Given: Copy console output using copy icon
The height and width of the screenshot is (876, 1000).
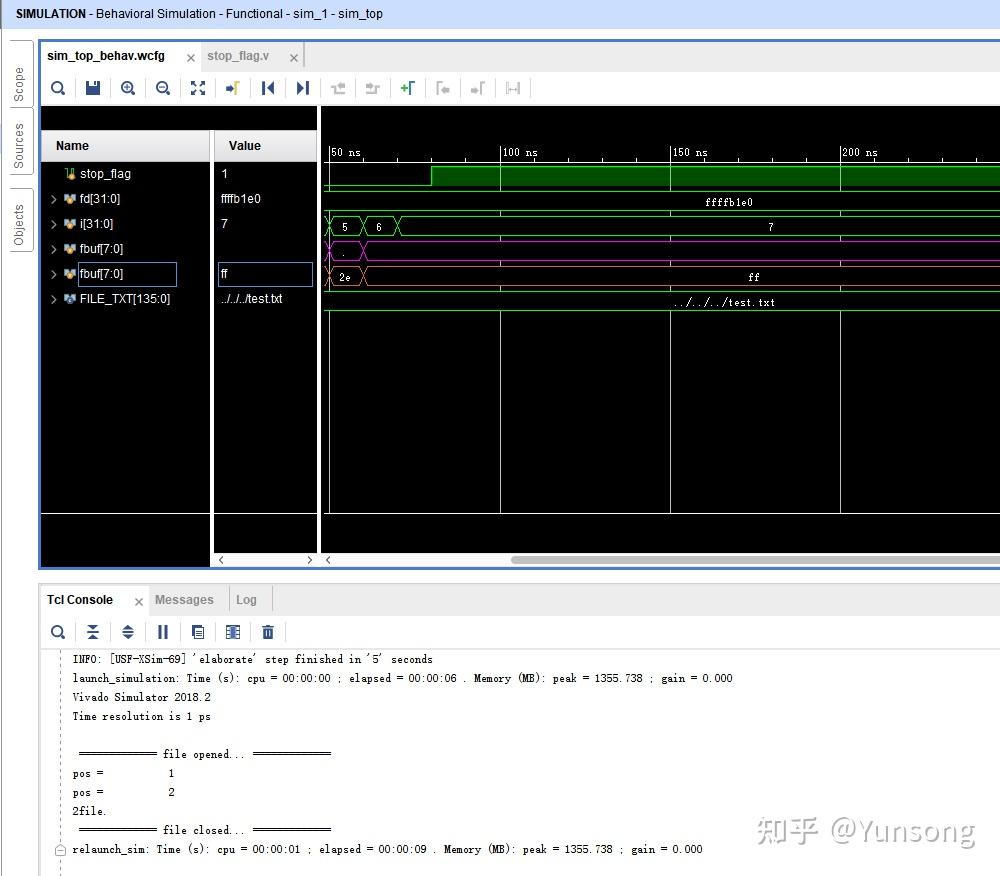Looking at the screenshot, I should pyautogui.click(x=198, y=632).
